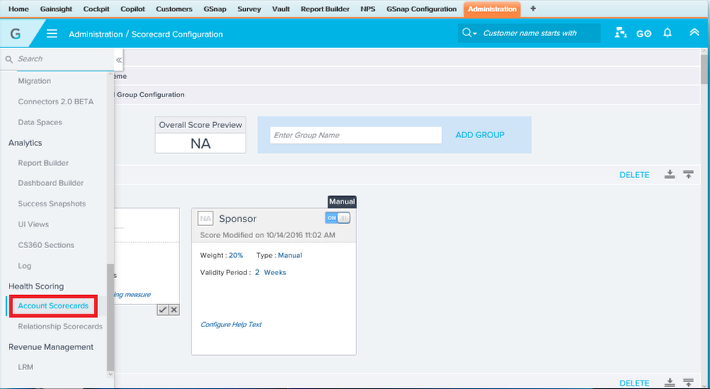Open the Report Builder tab

click(x=325, y=9)
